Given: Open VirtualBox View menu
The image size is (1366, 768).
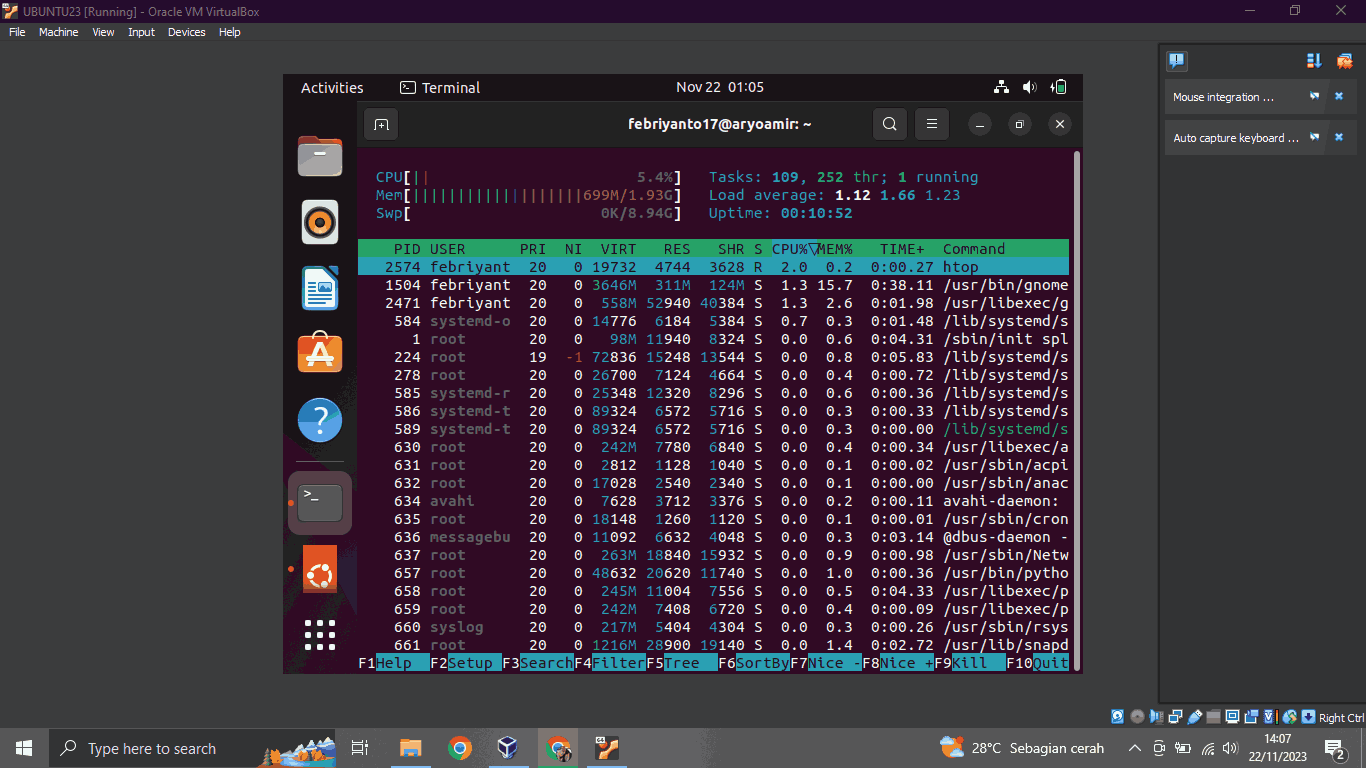Looking at the screenshot, I should (103, 32).
